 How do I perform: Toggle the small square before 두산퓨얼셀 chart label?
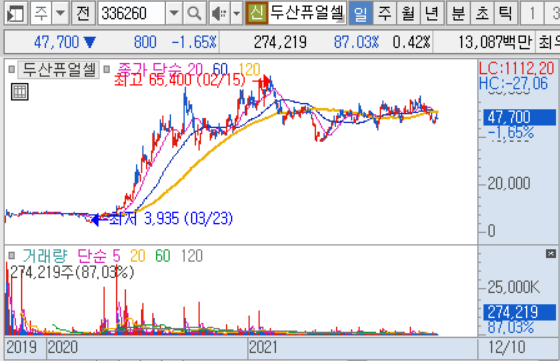[x=11, y=69]
